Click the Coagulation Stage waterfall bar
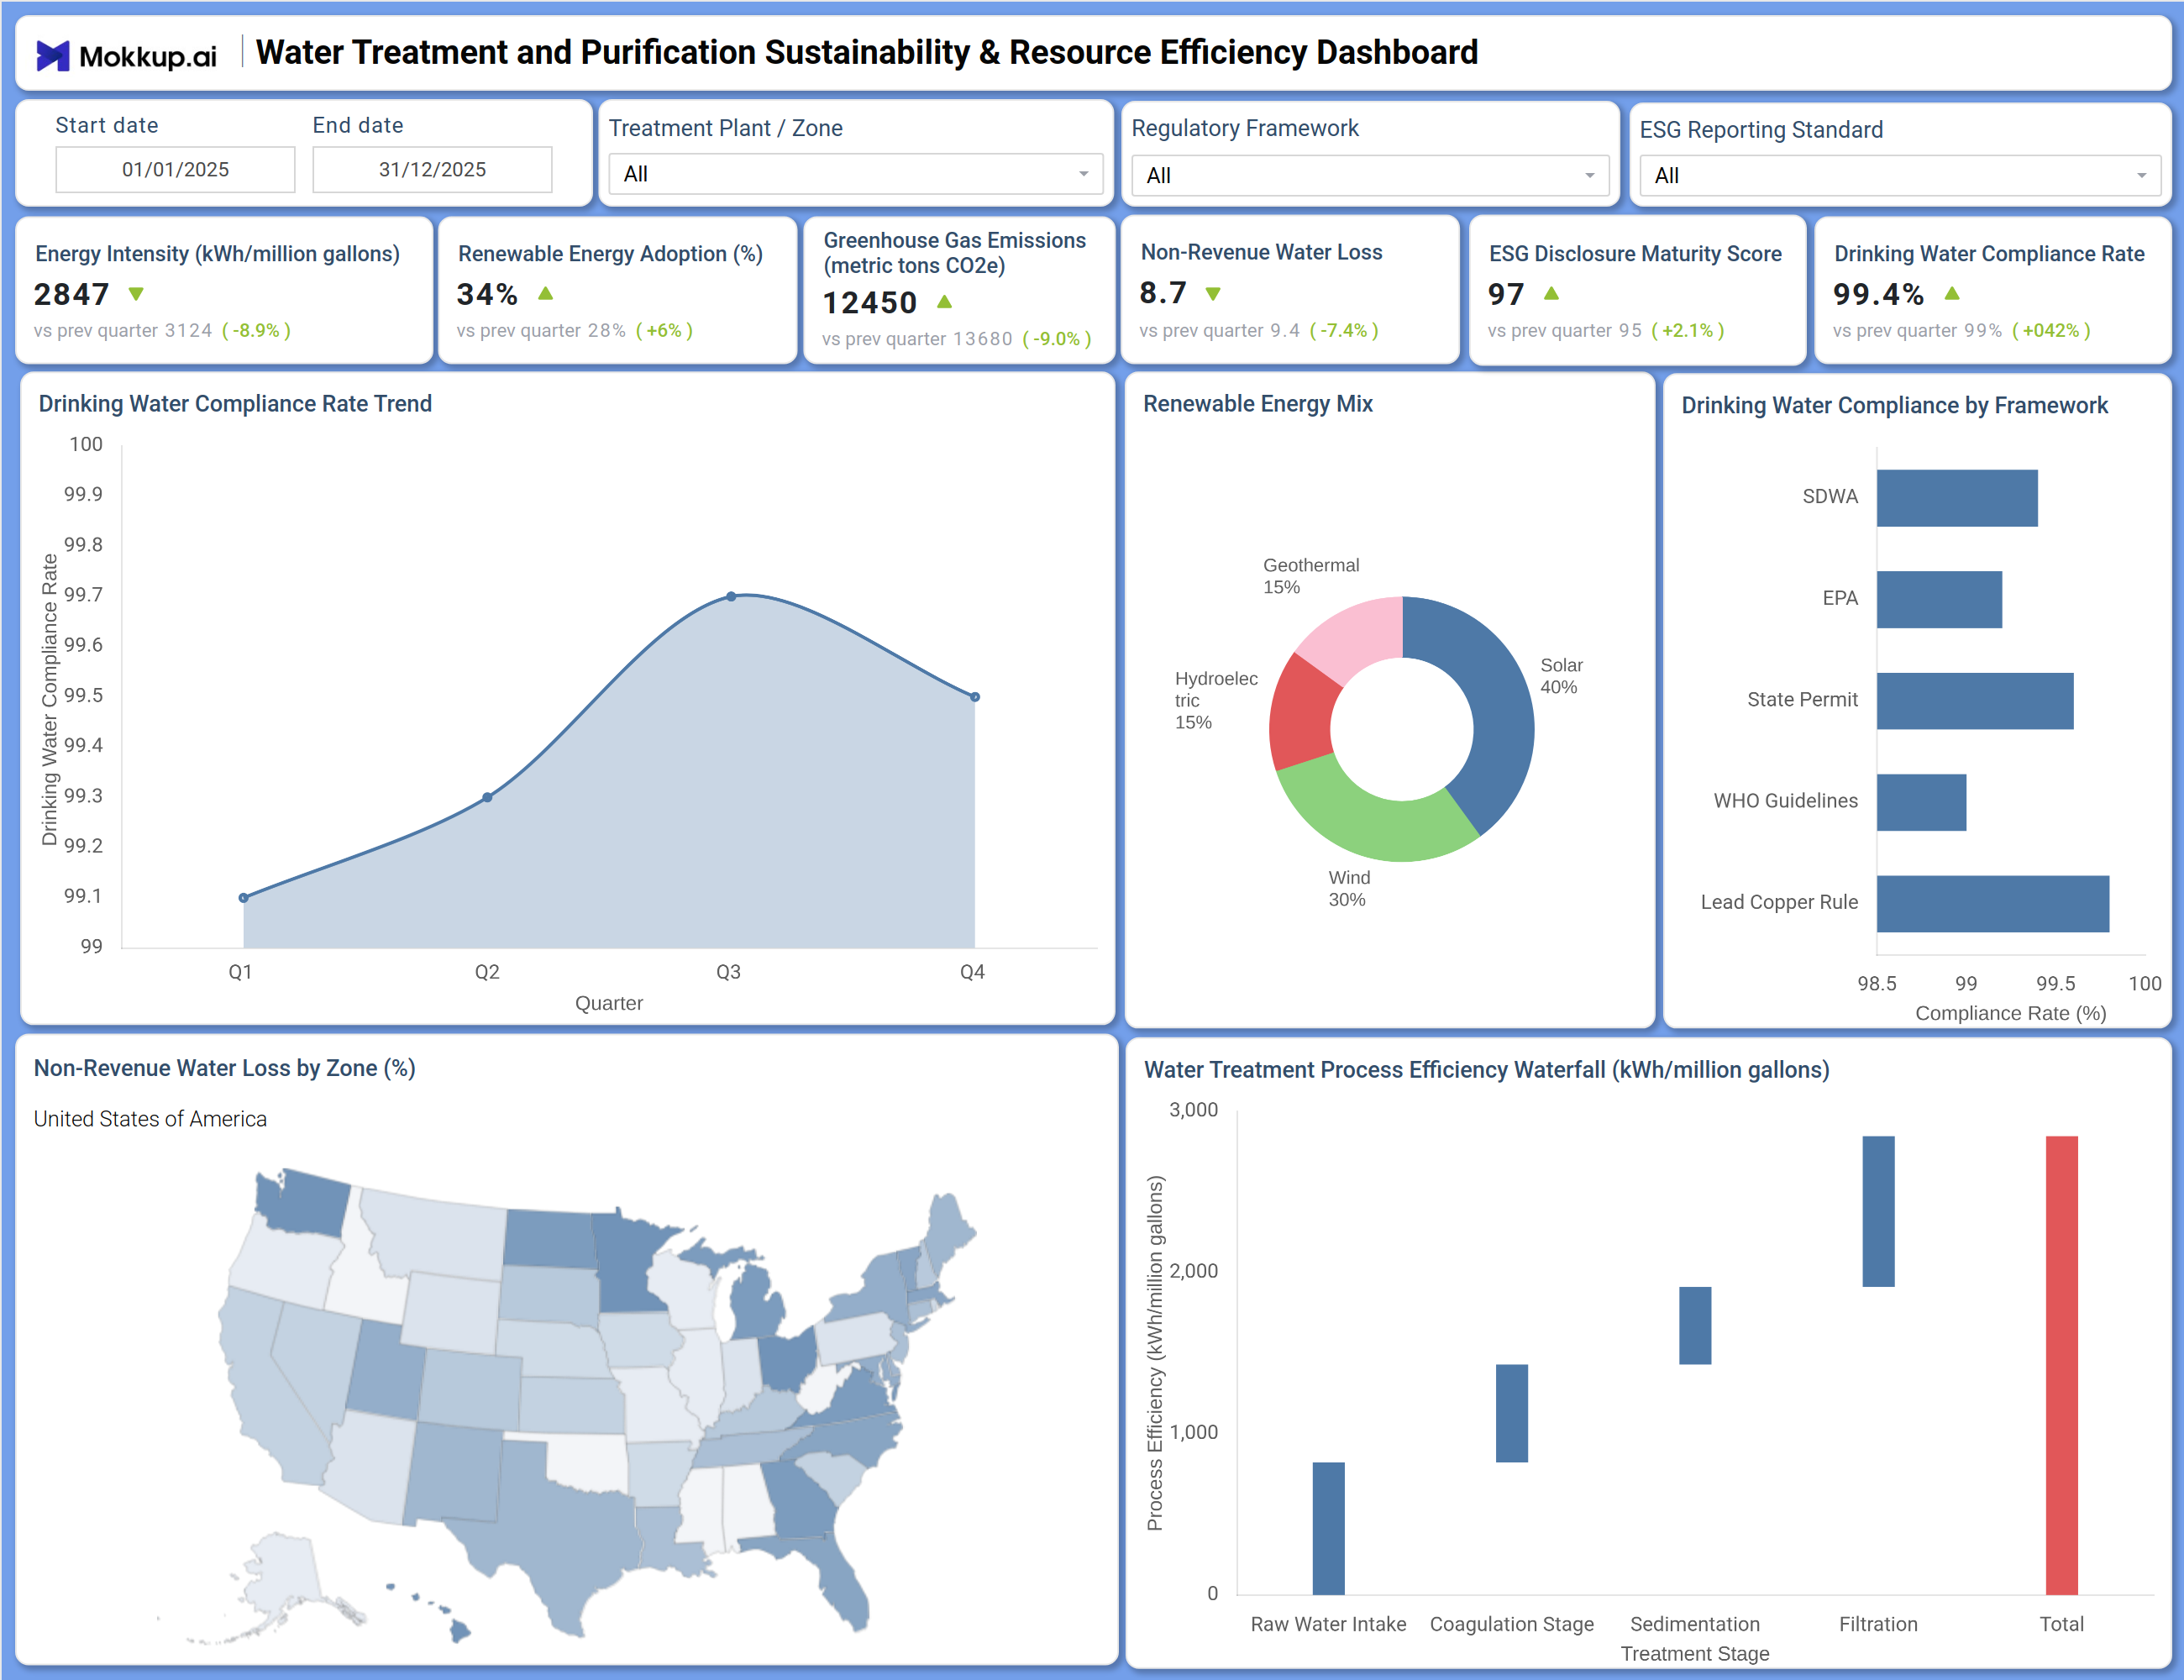Image resolution: width=2184 pixels, height=1680 pixels. pos(1511,1413)
